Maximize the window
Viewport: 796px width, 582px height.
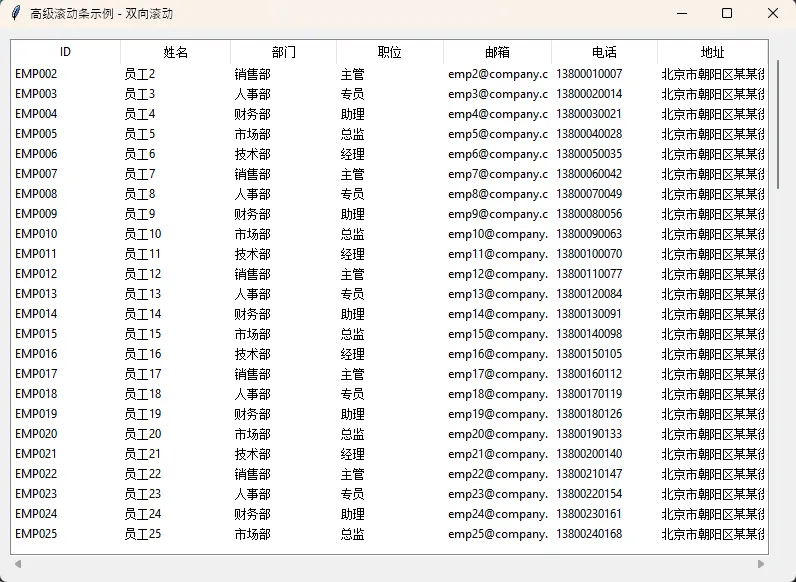727,14
